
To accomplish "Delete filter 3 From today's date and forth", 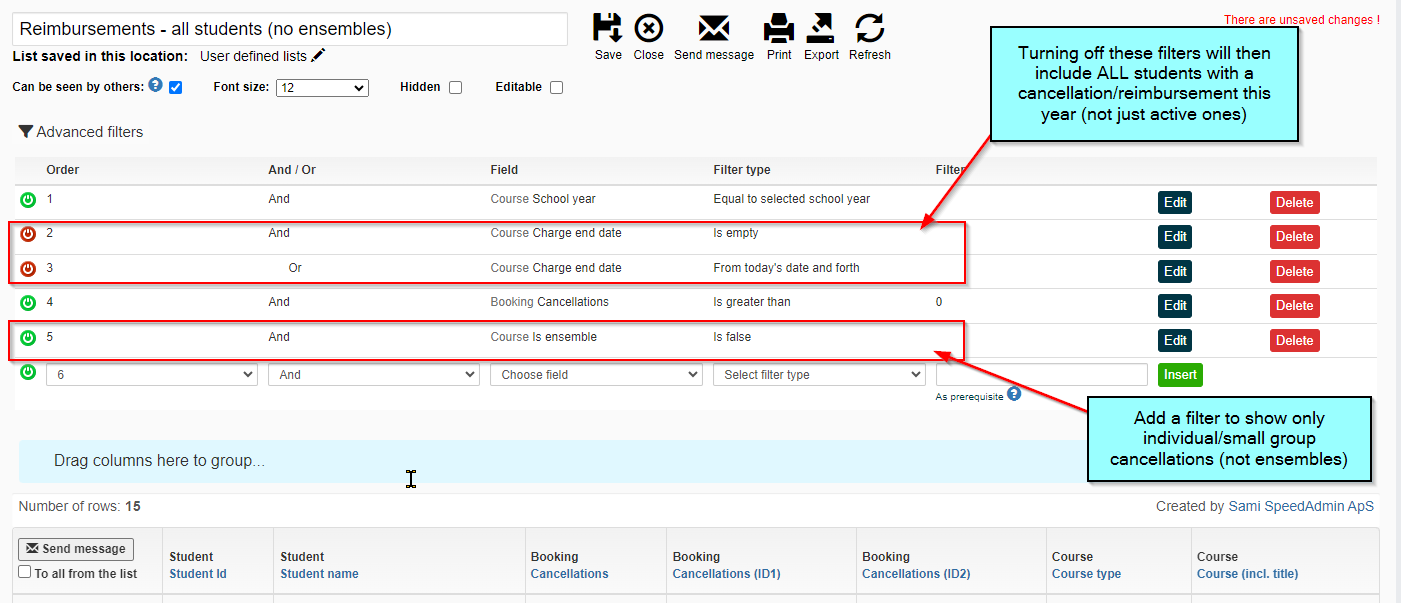I will (1294, 271).
